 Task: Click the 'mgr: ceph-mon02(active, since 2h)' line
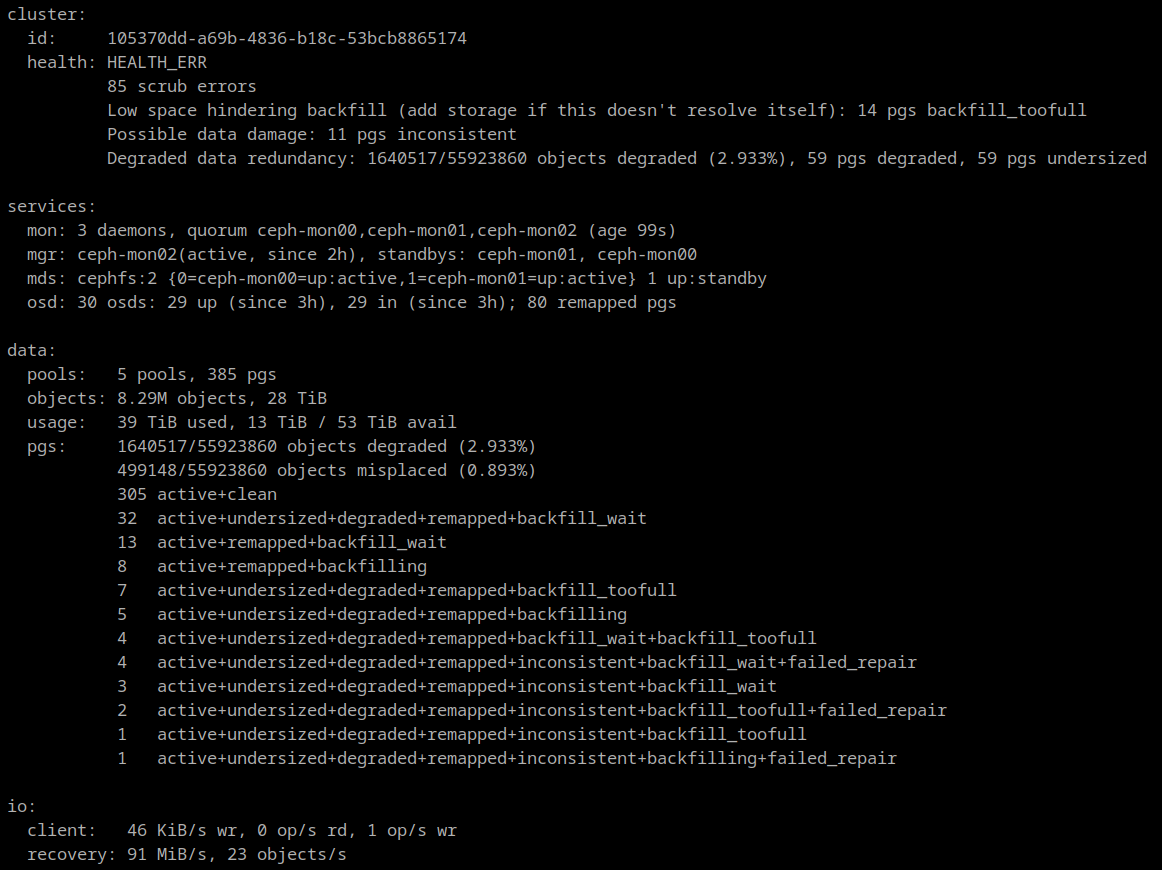pyautogui.click(x=361, y=254)
